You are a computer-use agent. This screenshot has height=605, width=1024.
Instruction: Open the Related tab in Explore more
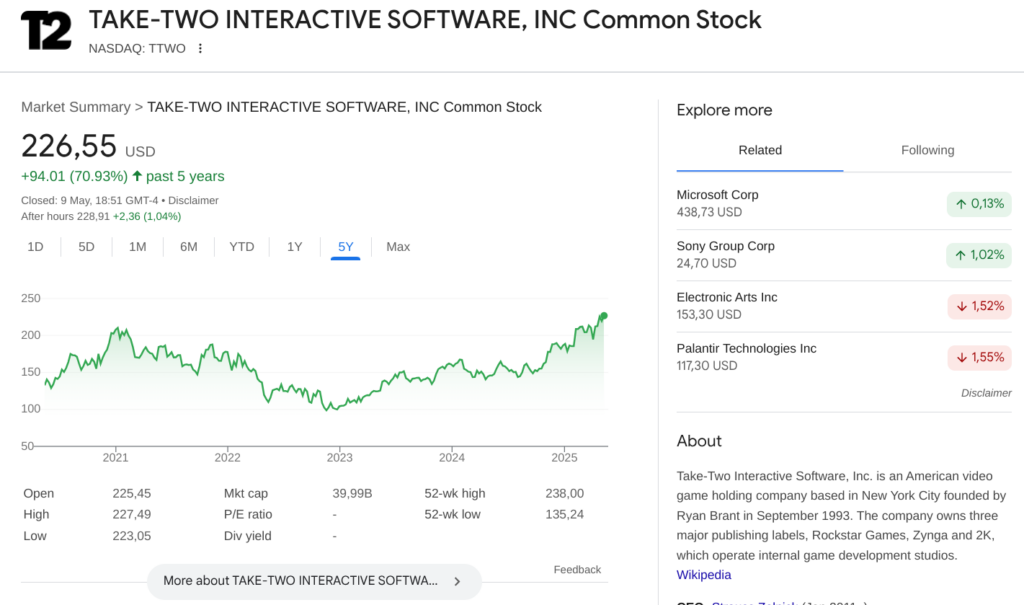click(760, 150)
